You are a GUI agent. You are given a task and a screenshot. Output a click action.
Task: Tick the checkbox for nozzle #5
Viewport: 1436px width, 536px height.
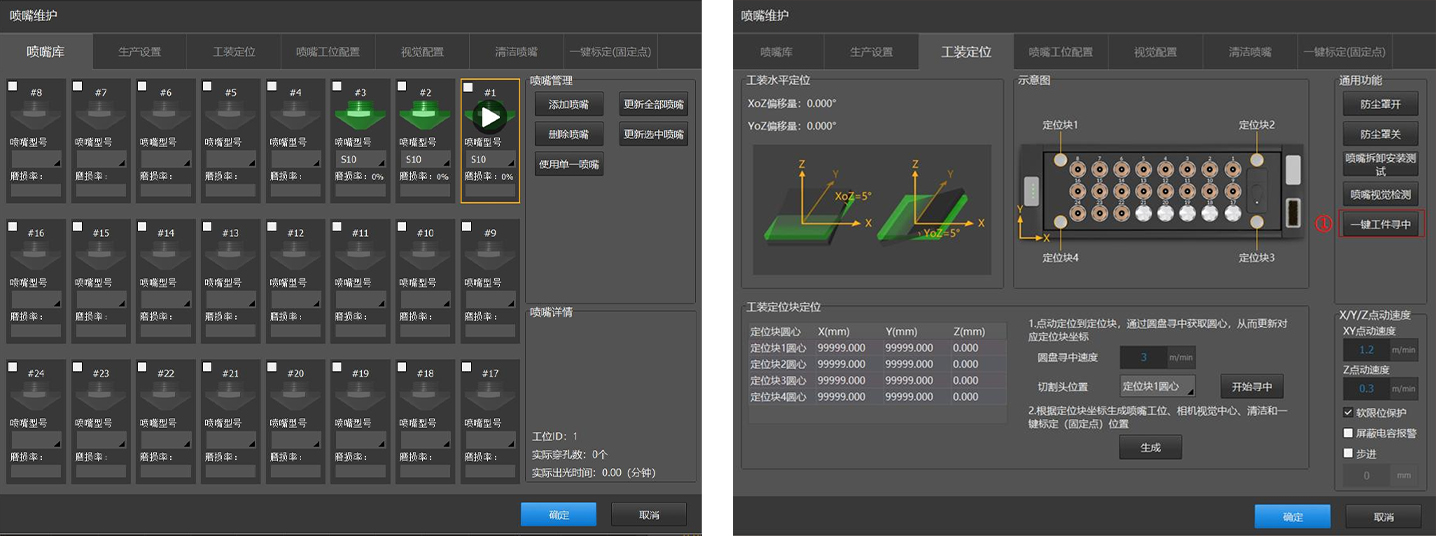pyautogui.click(x=207, y=86)
